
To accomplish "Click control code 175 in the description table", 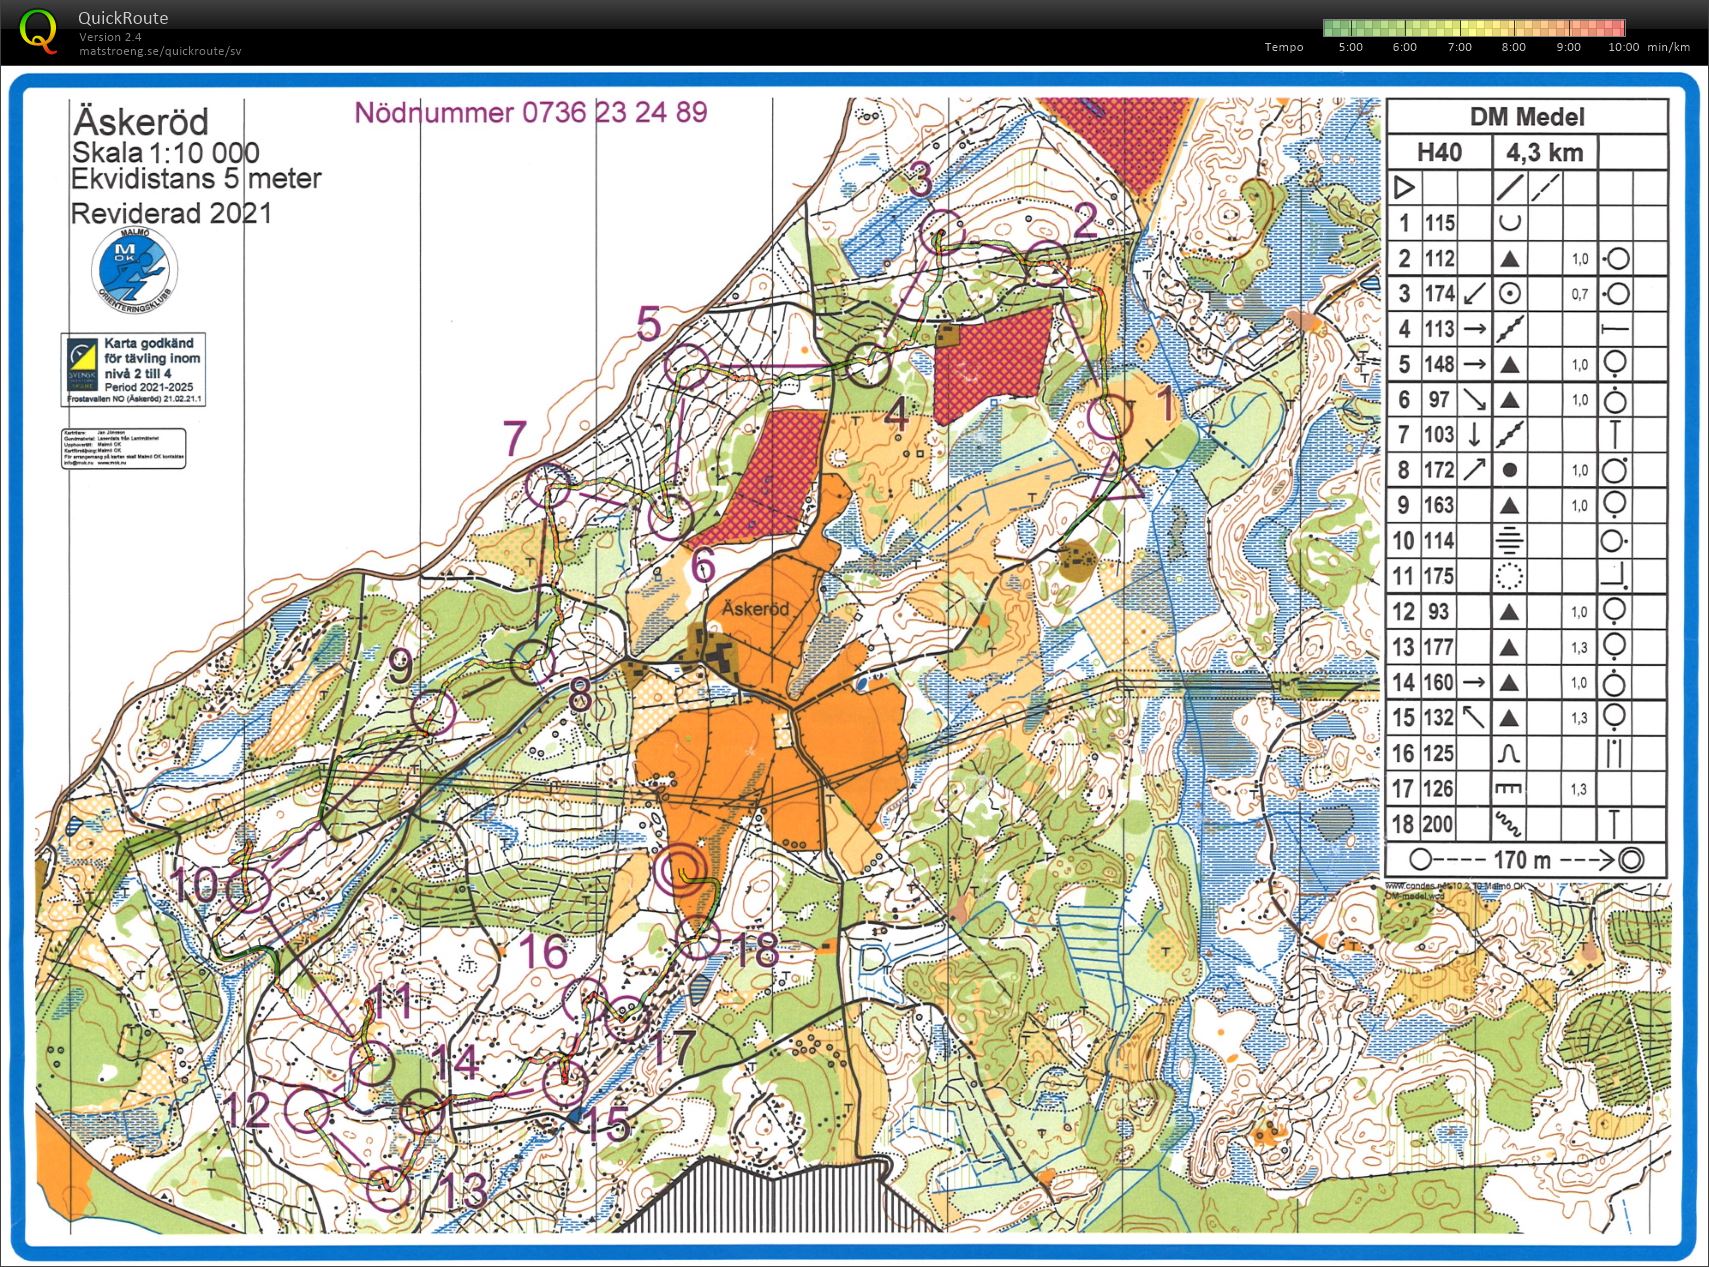I will pyautogui.click(x=1440, y=576).
